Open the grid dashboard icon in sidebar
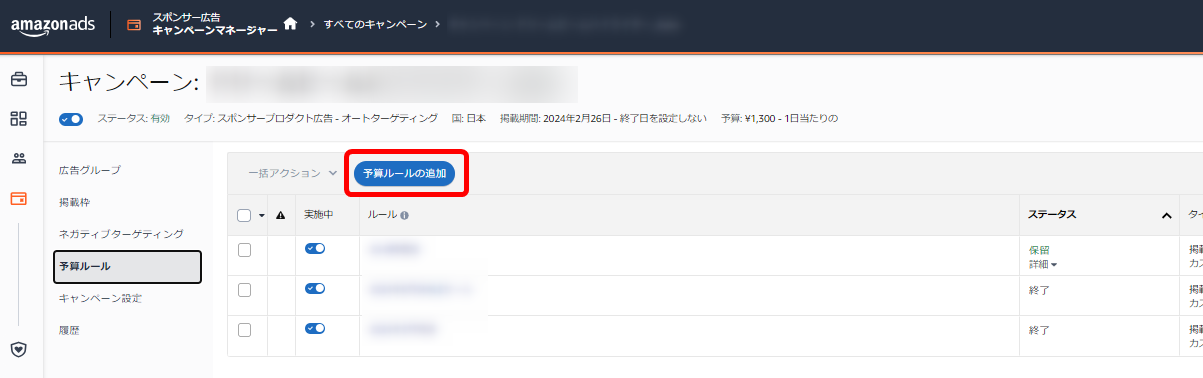 [18, 119]
